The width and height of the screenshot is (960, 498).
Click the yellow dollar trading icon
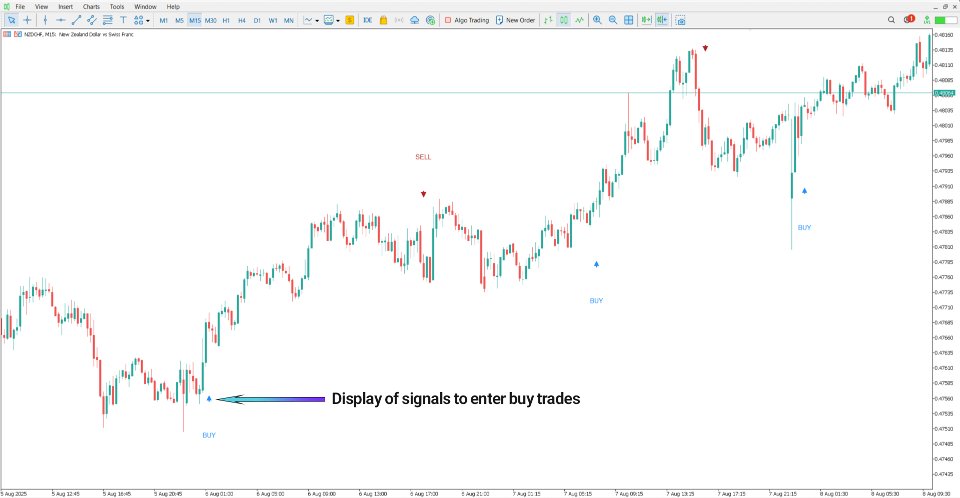click(350, 20)
